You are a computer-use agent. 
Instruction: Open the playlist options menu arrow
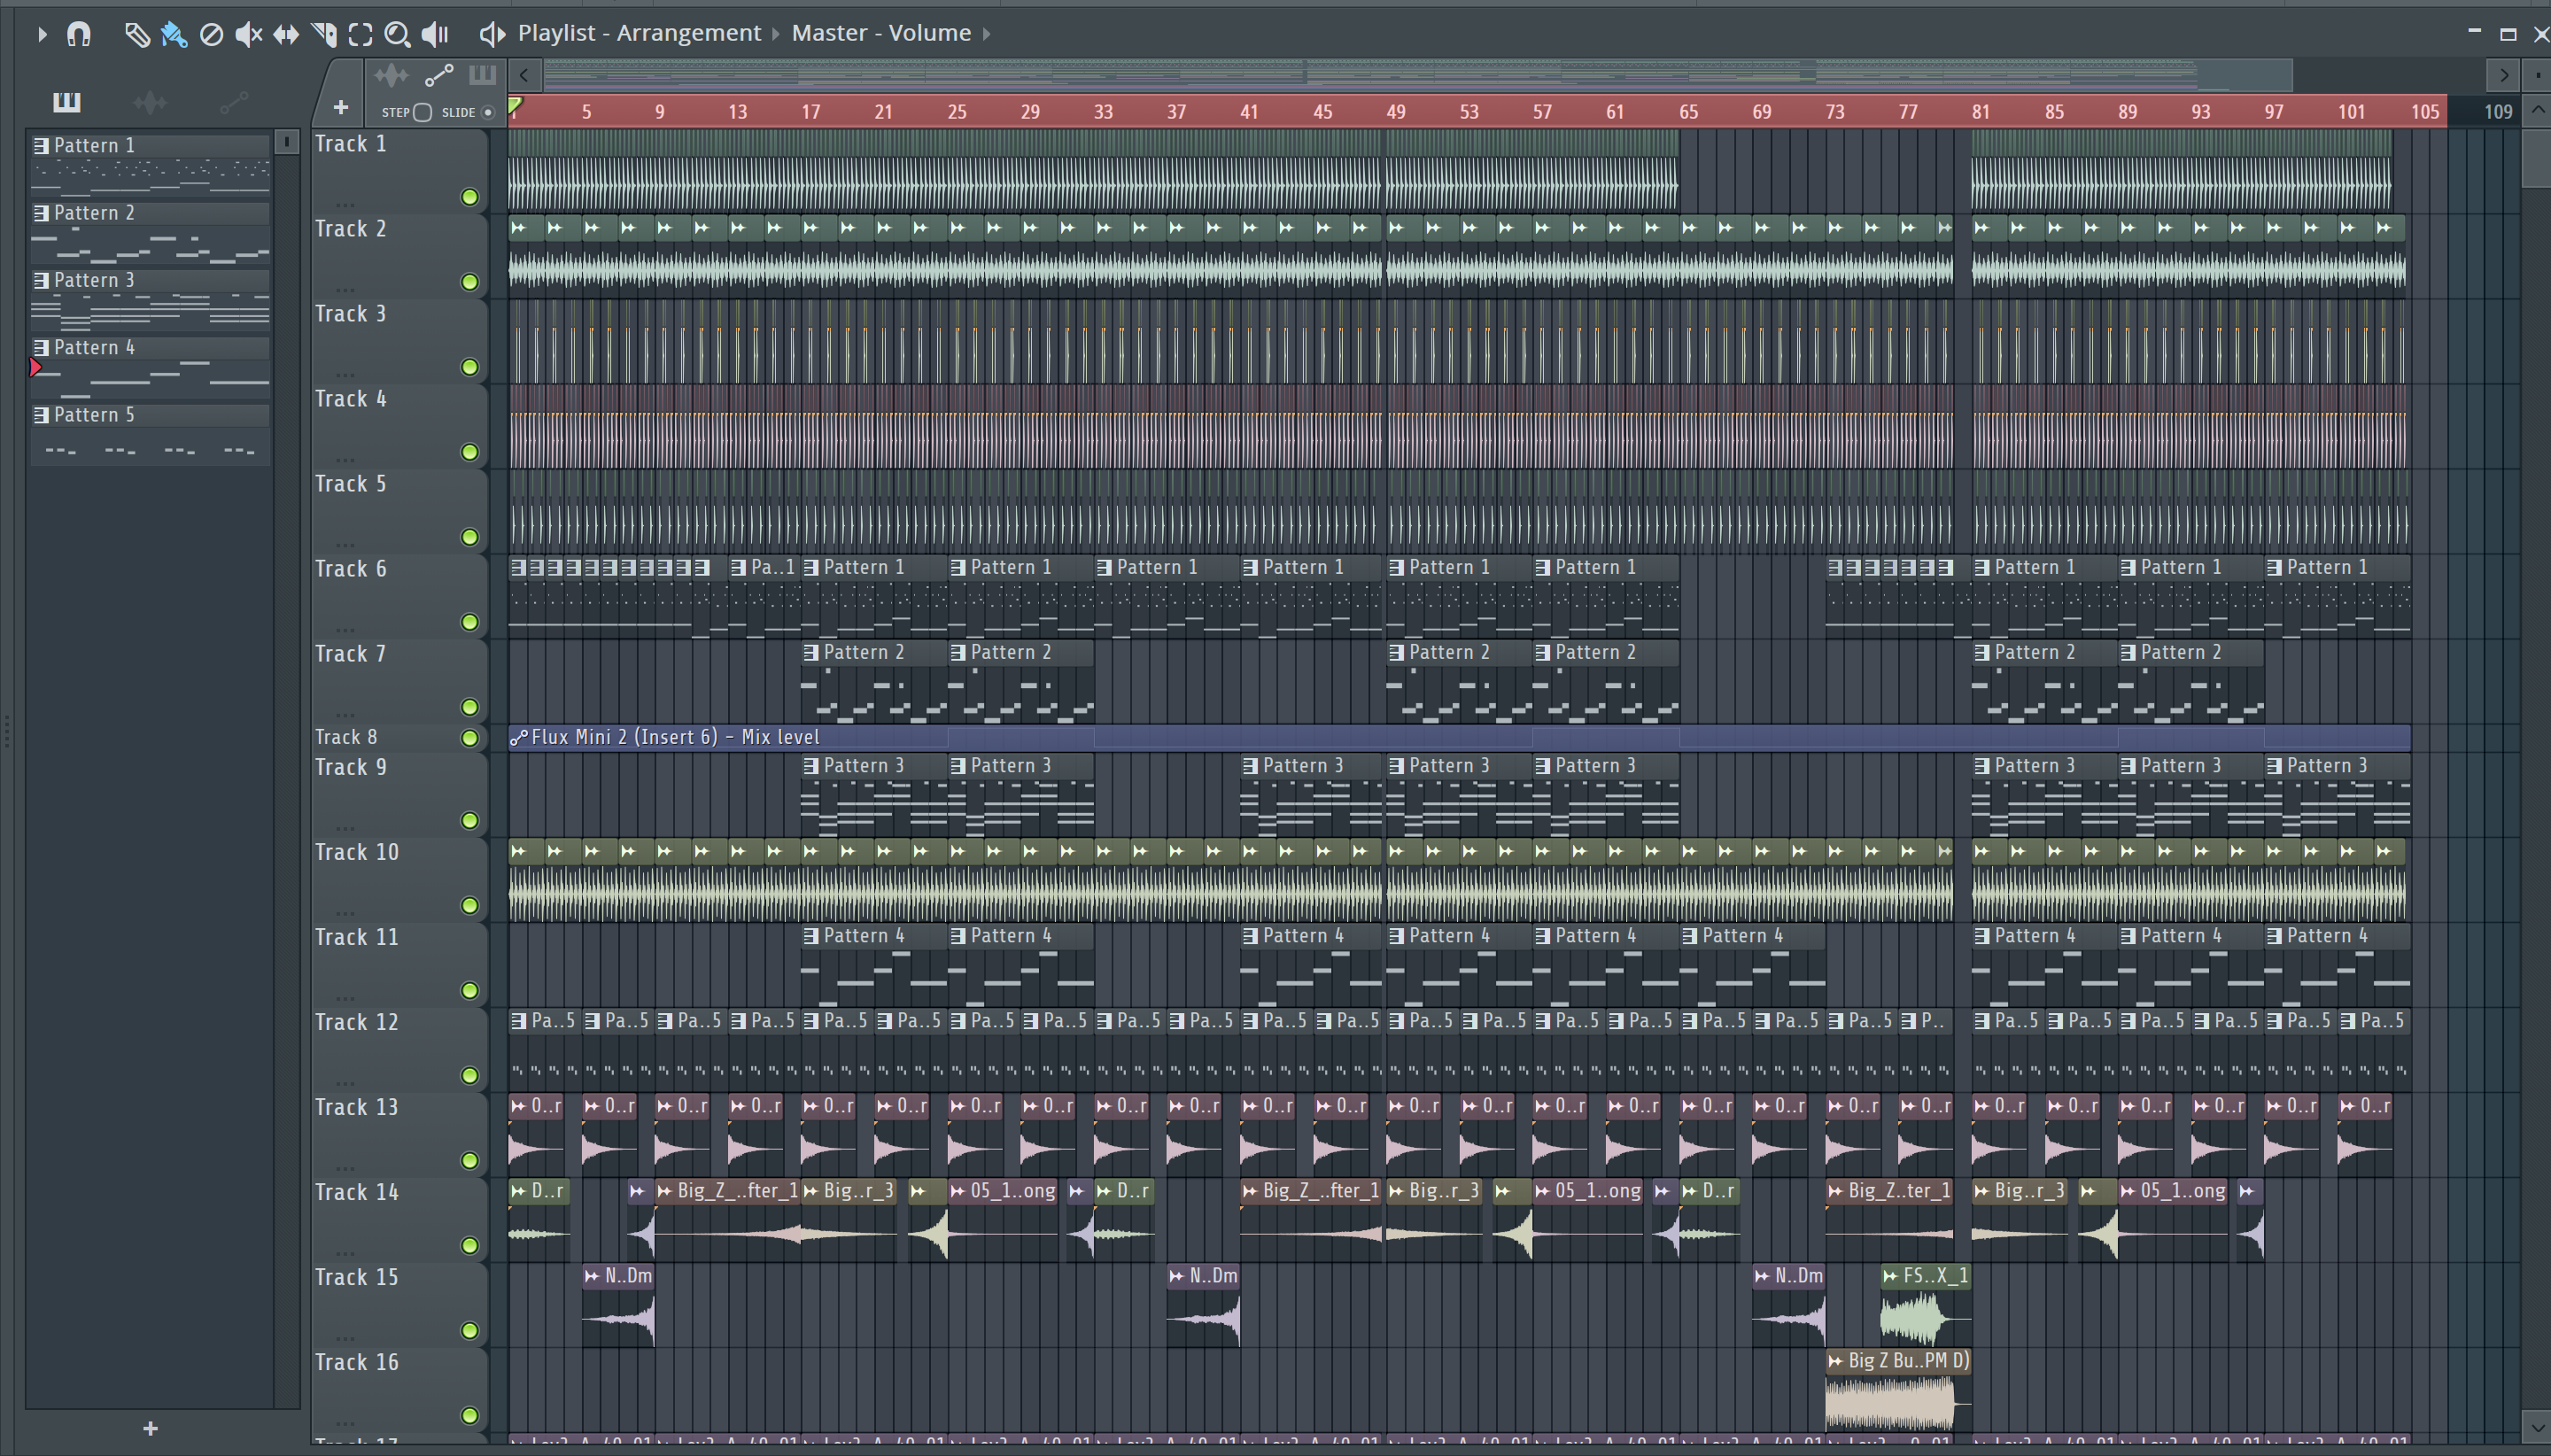click(42, 34)
